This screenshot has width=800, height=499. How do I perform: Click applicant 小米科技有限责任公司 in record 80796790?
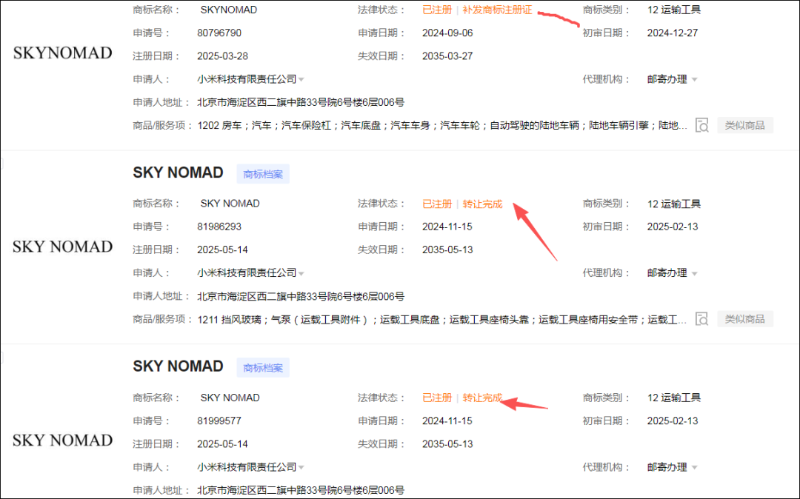pyautogui.click(x=247, y=79)
